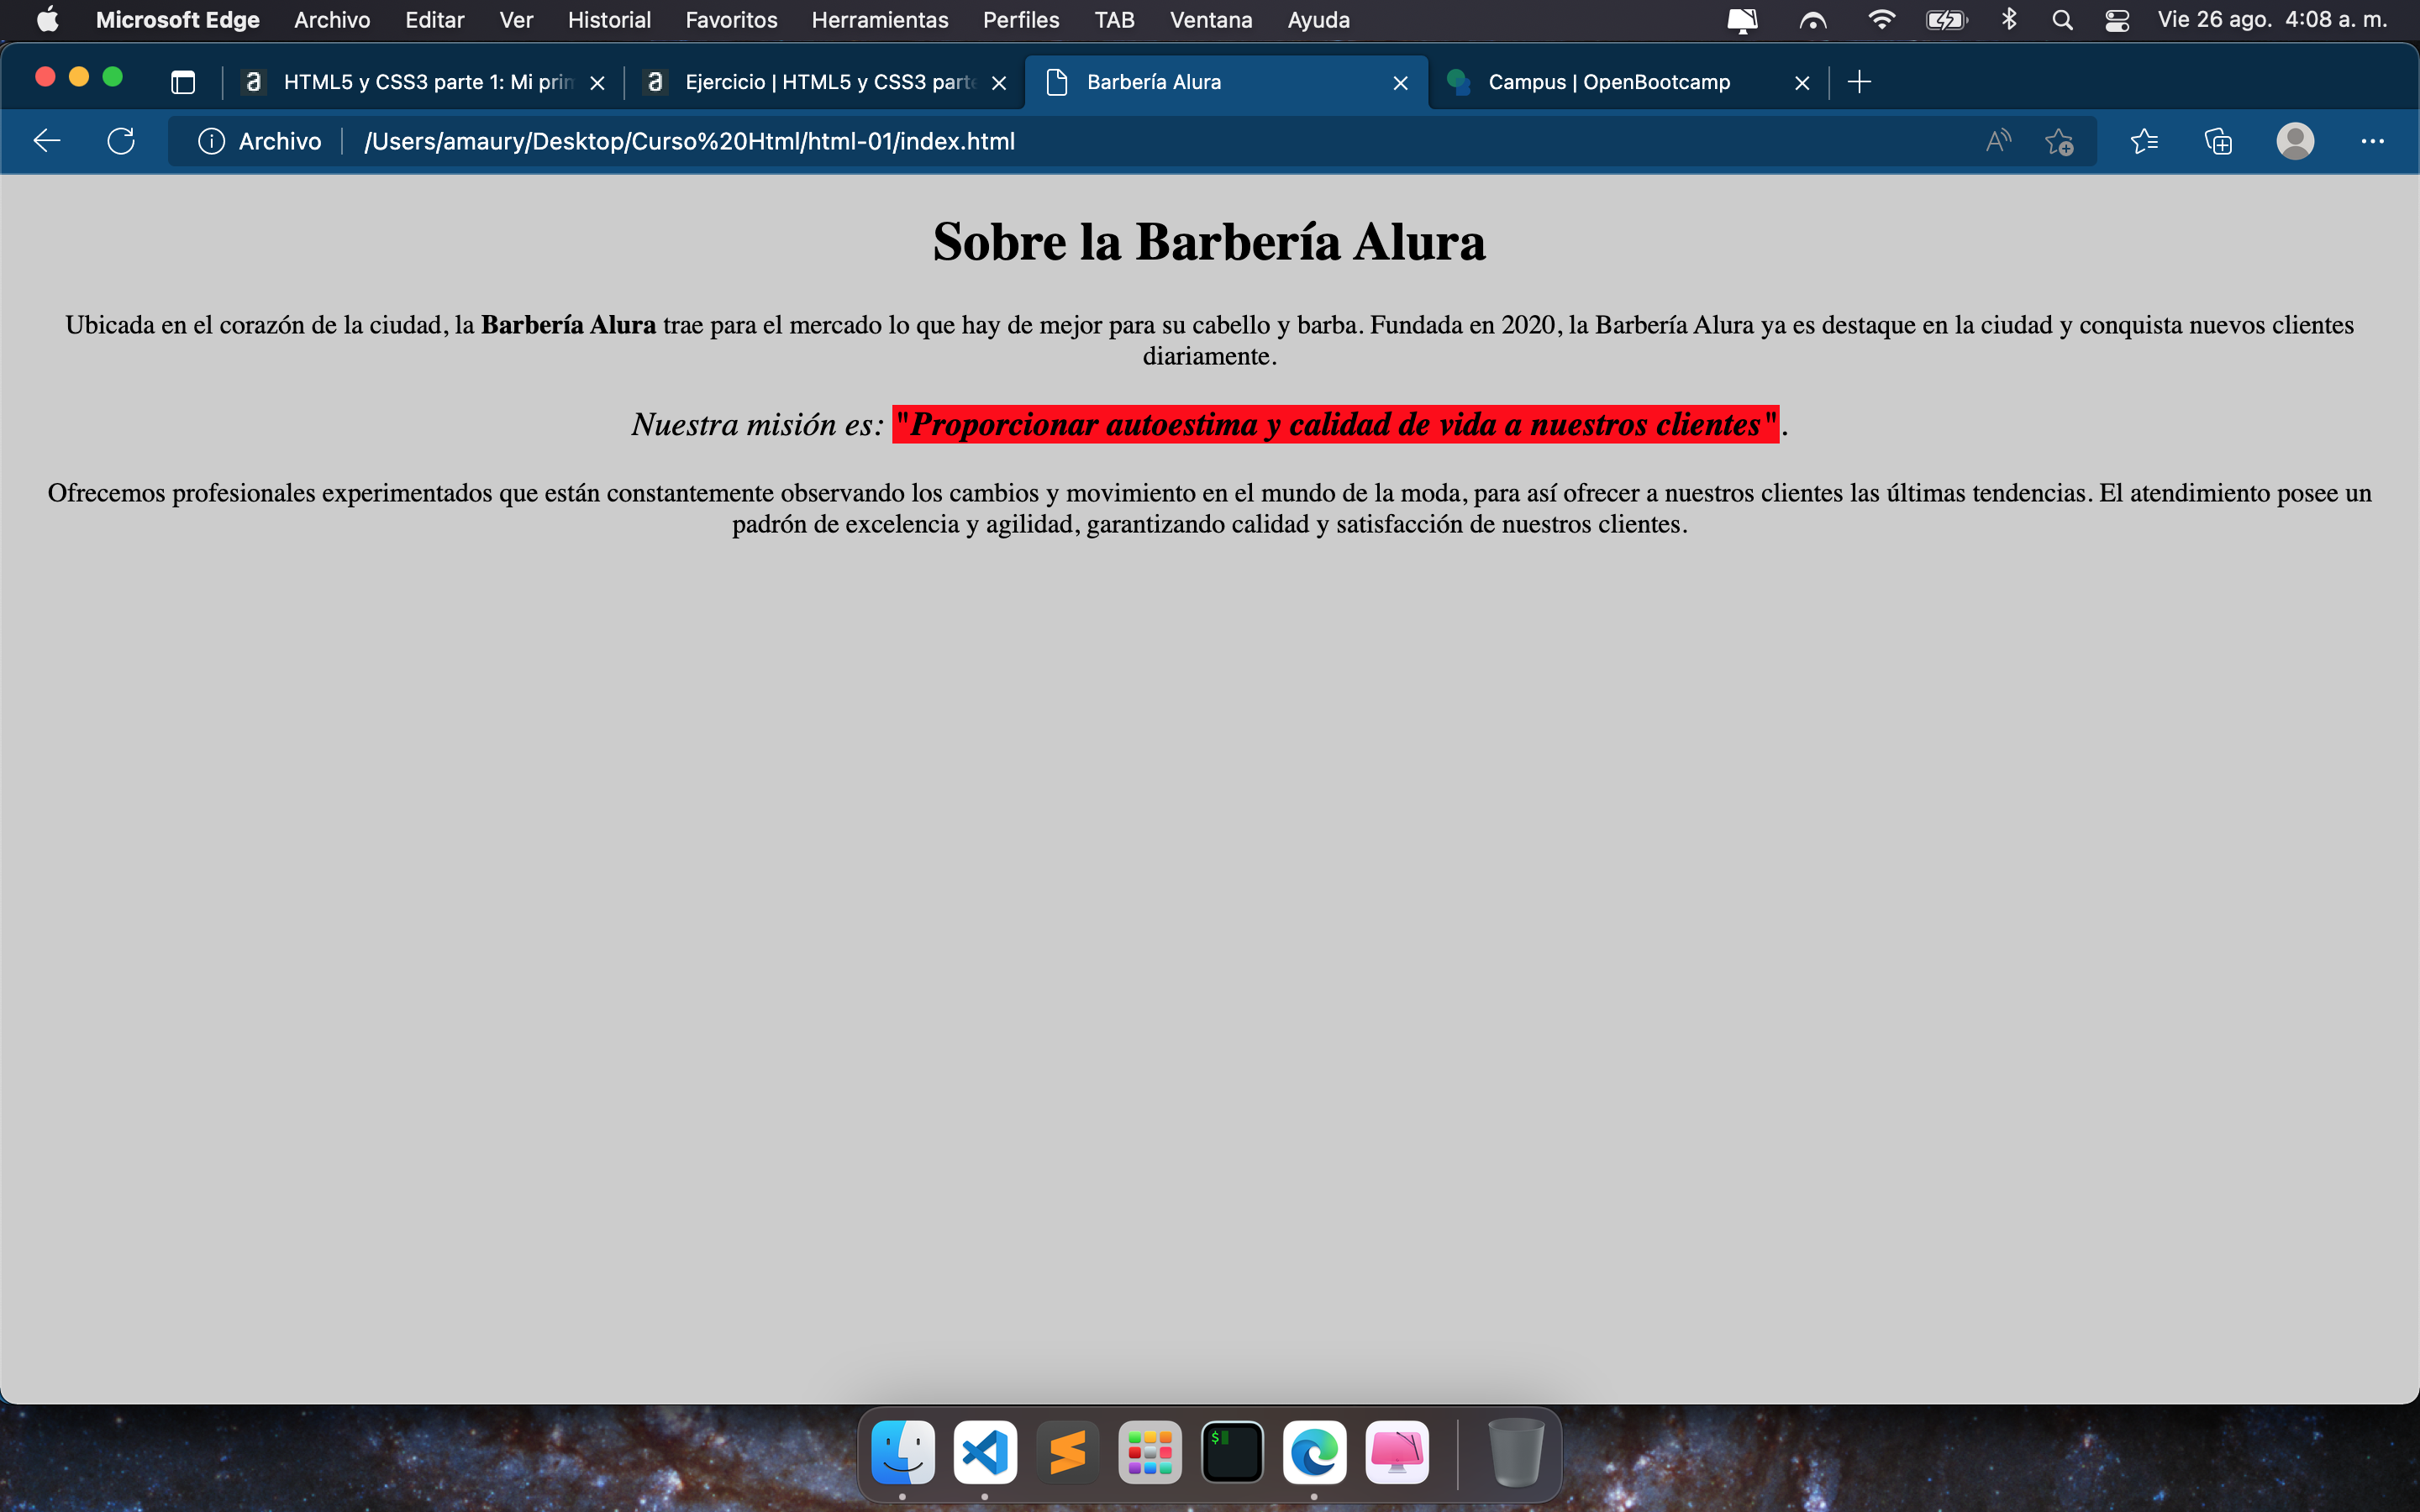This screenshot has width=2420, height=1512.
Task: Open the TAB menu
Action: [x=1114, y=20]
